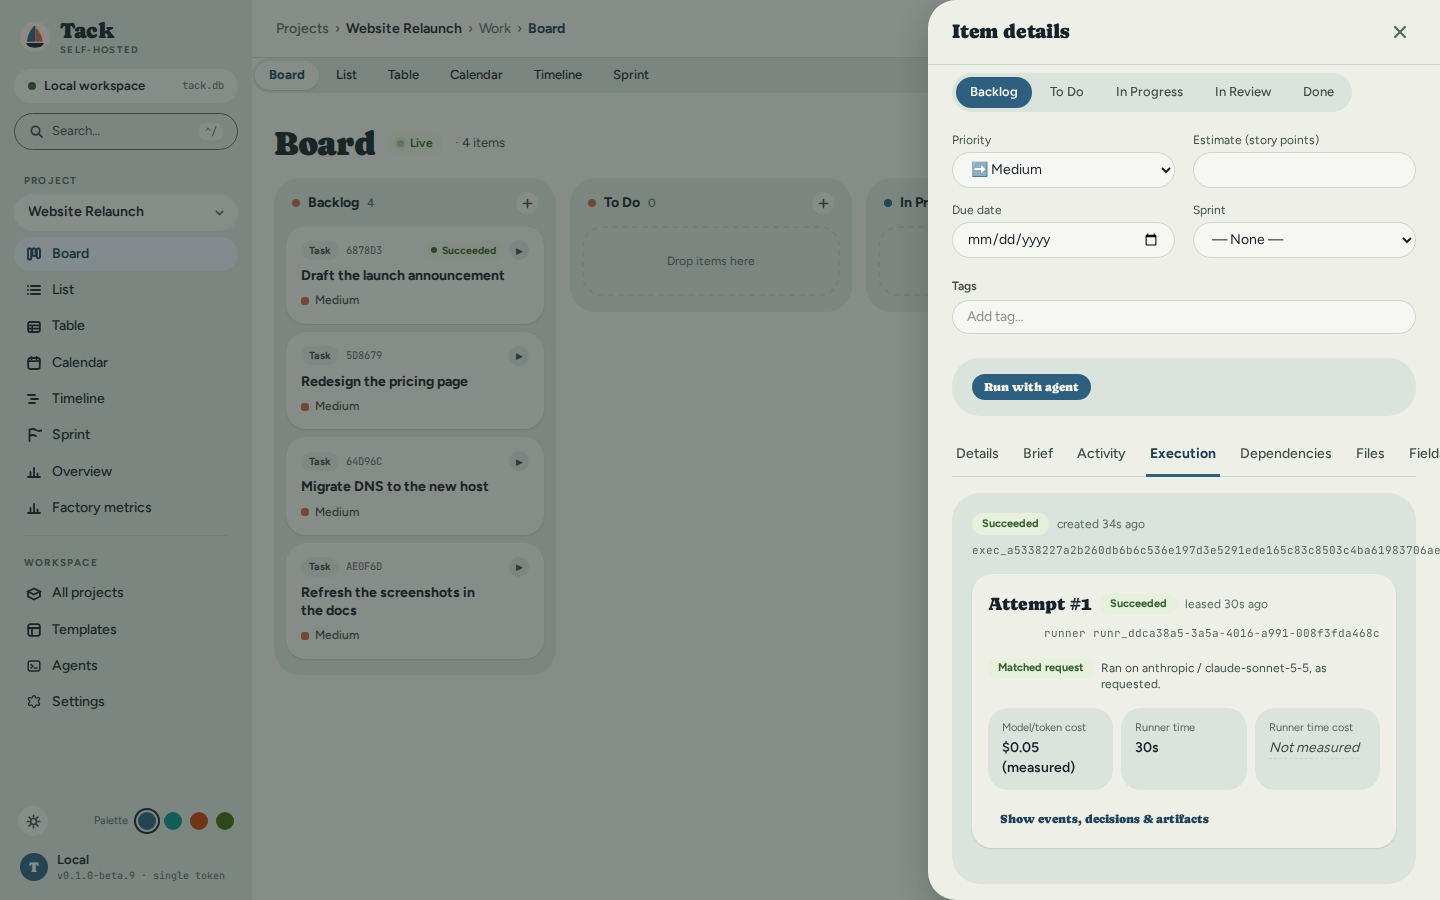Click play on 'Migrate DNS to the new host' card
1440x900 pixels.
(x=518, y=462)
